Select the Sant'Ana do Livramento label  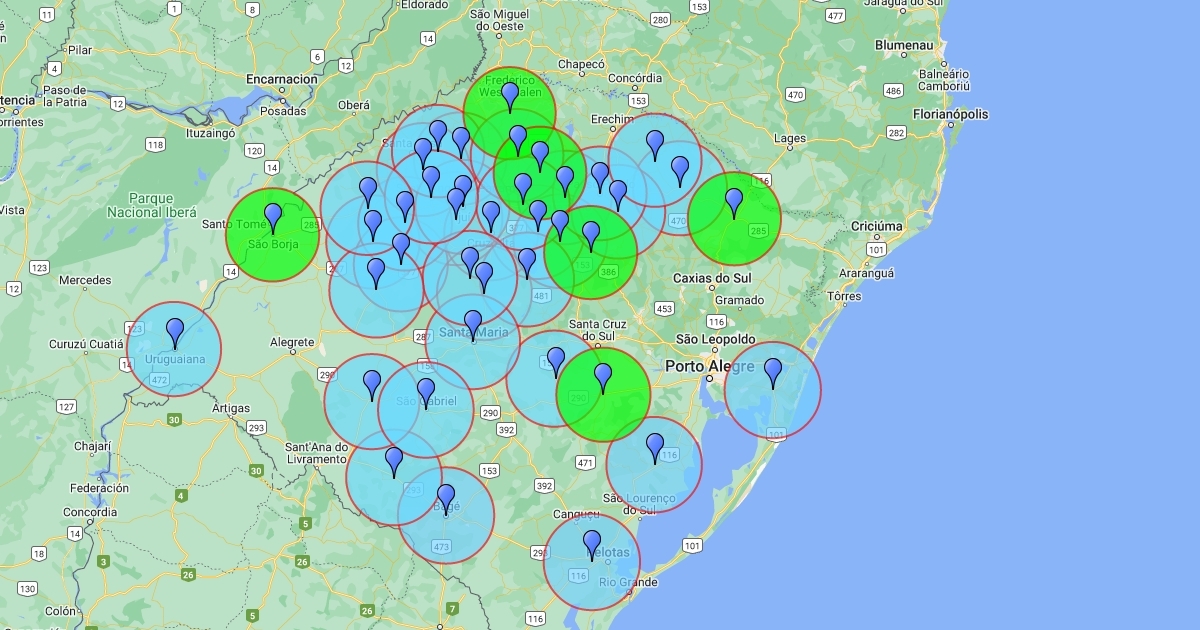coord(316,453)
